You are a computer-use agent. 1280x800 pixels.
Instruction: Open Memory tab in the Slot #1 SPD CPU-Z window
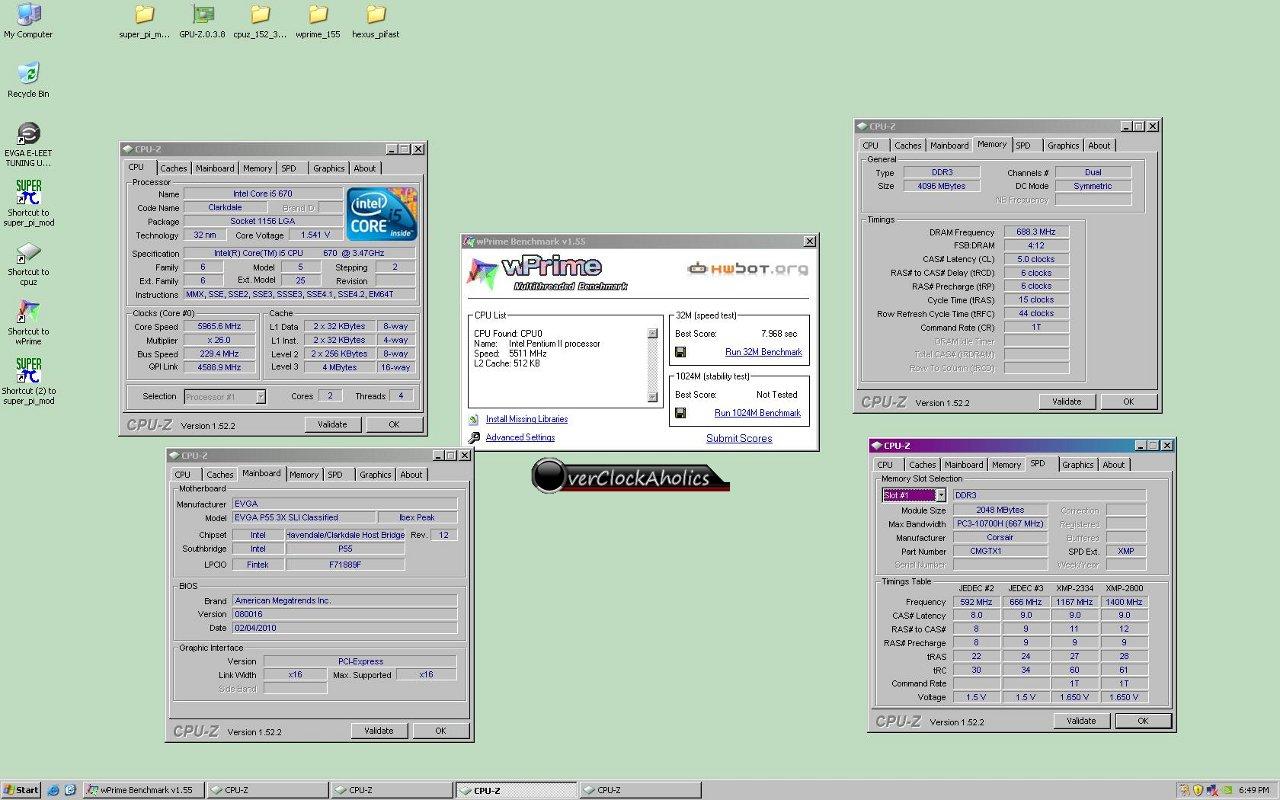pyautogui.click(x=1006, y=464)
